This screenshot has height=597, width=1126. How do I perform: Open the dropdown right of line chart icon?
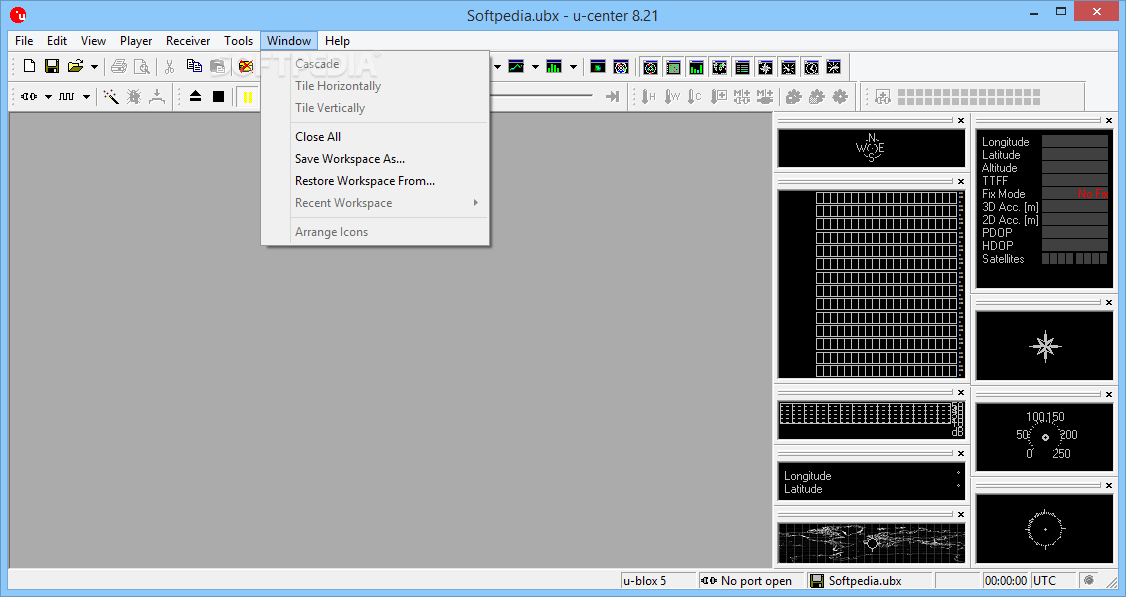[535, 67]
